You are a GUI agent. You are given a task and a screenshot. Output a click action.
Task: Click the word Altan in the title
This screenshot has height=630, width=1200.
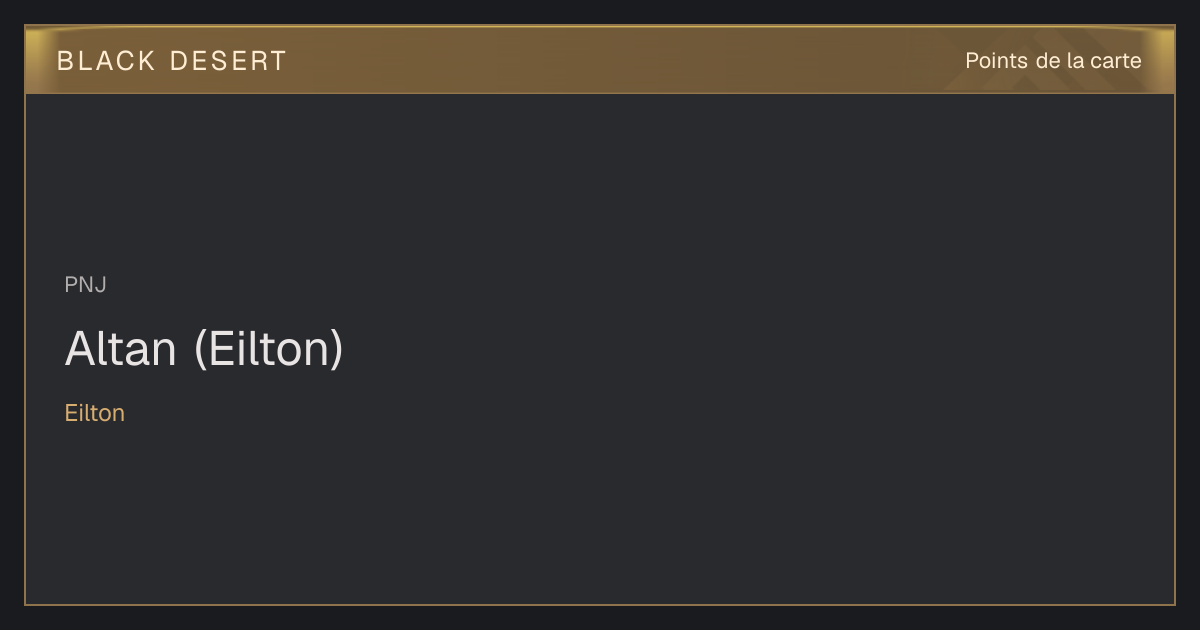tap(121, 349)
